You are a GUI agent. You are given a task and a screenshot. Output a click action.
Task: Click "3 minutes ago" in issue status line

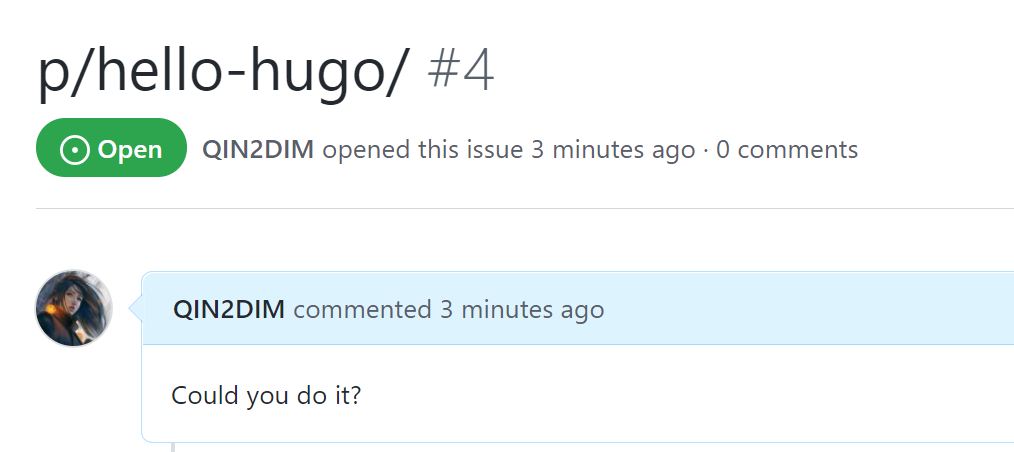pos(612,150)
